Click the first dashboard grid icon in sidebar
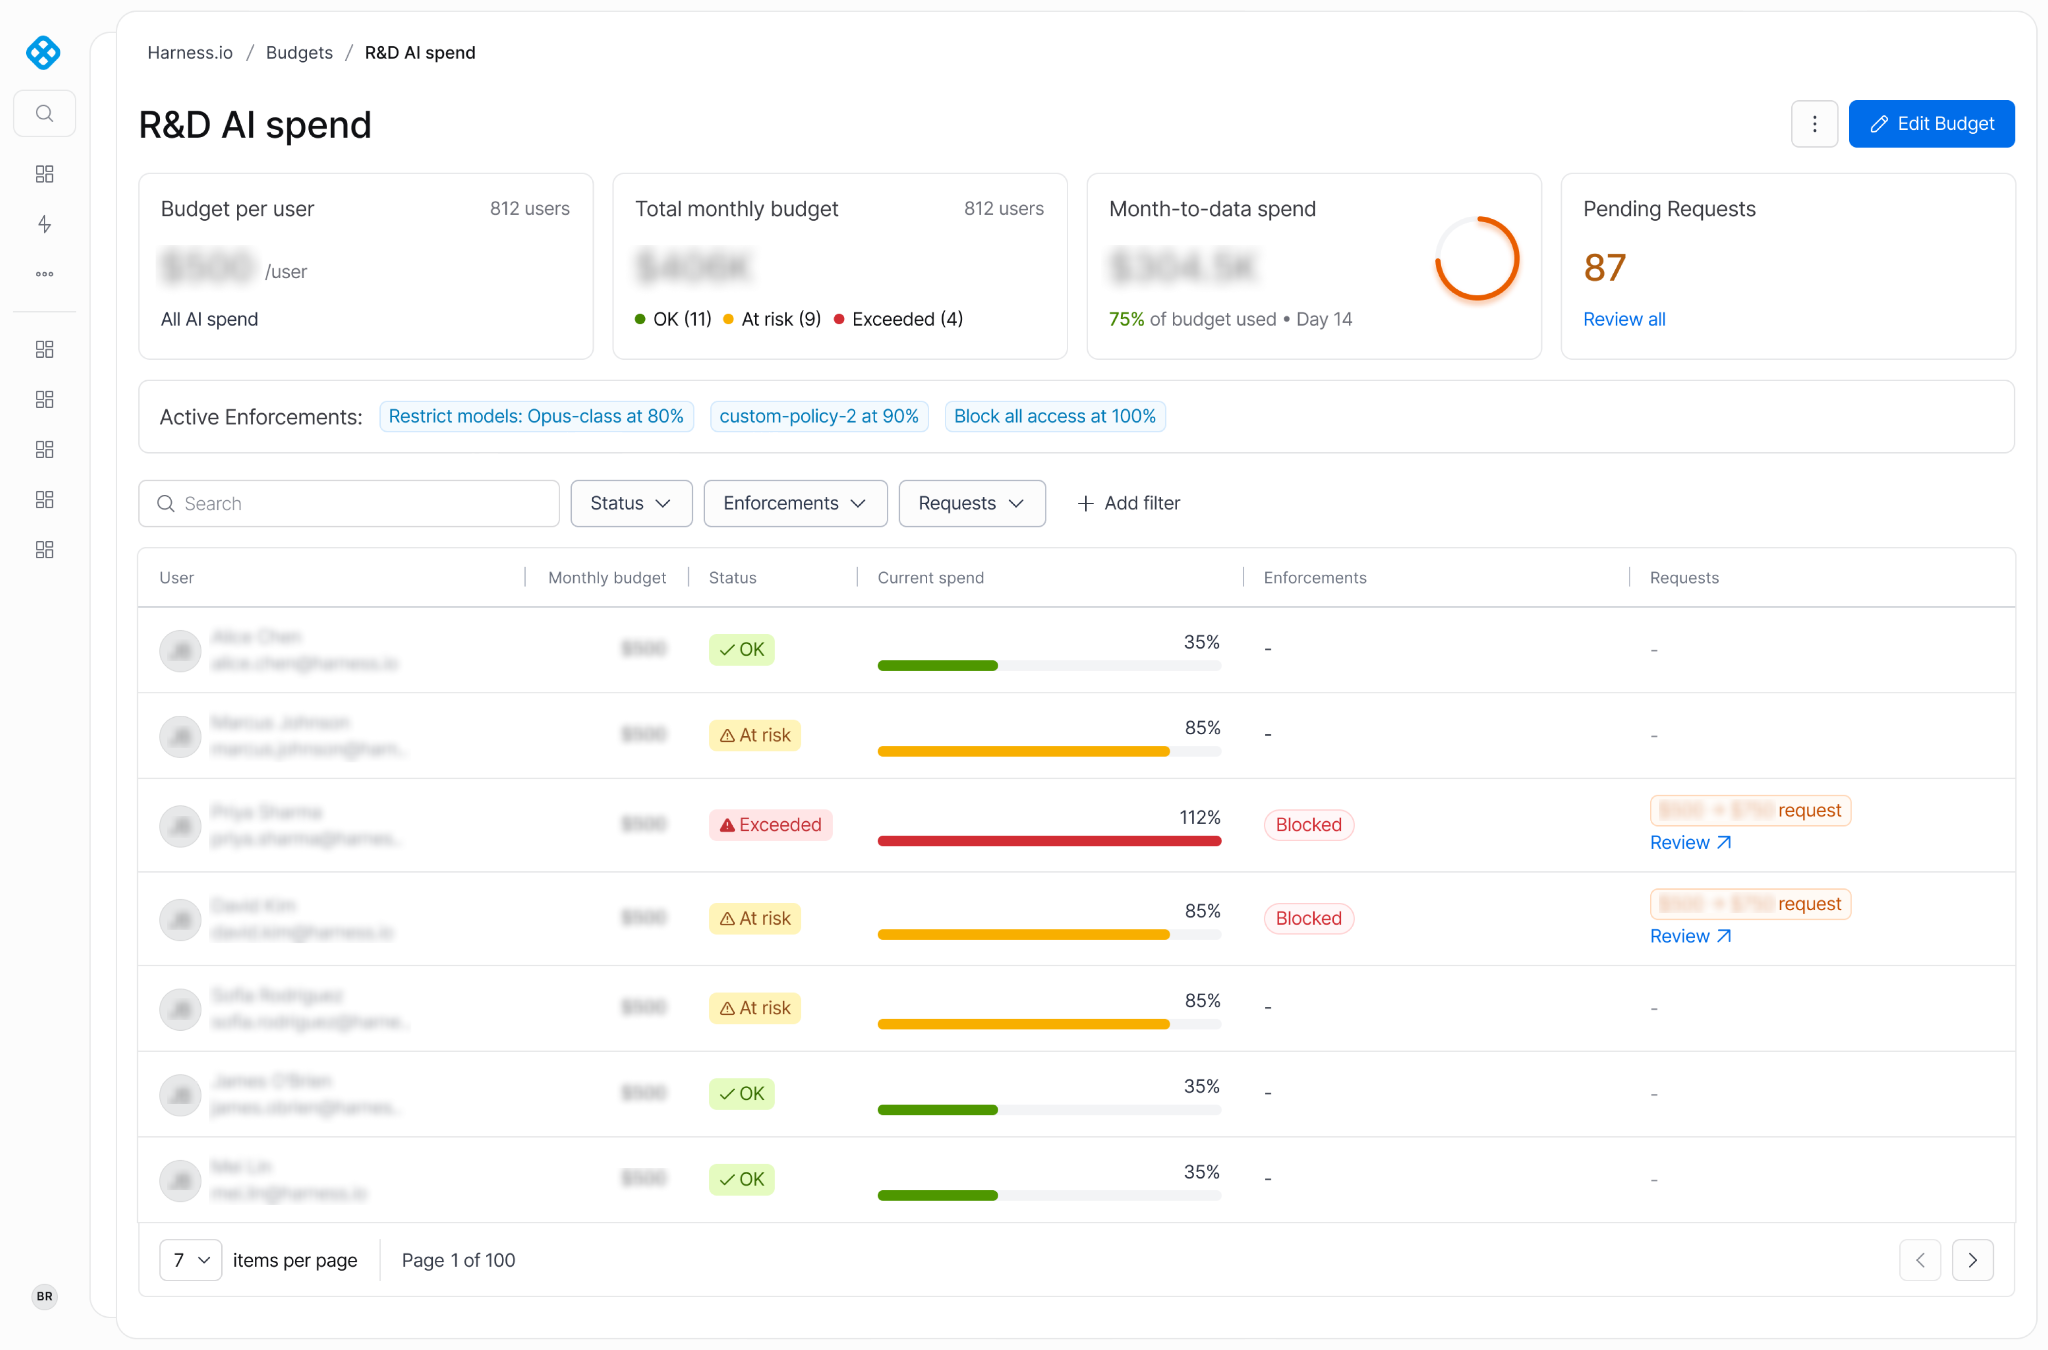This screenshot has height=1350, width=2048. tap(44, 174)
